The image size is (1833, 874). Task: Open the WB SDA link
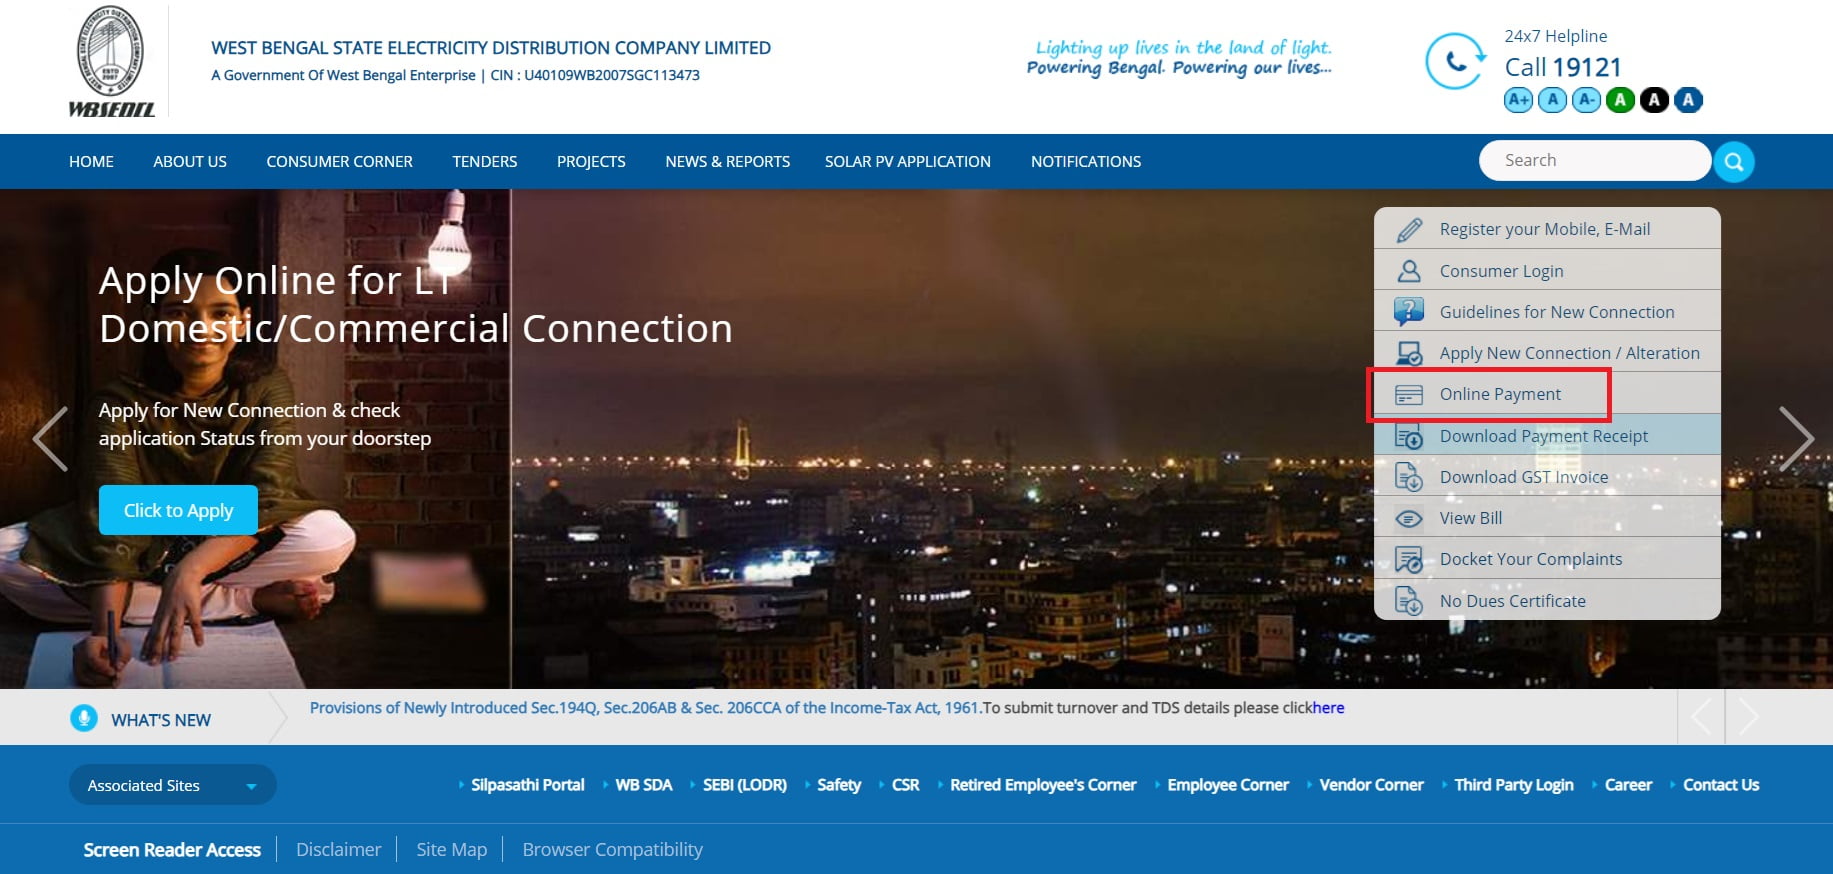coord(644,785)
